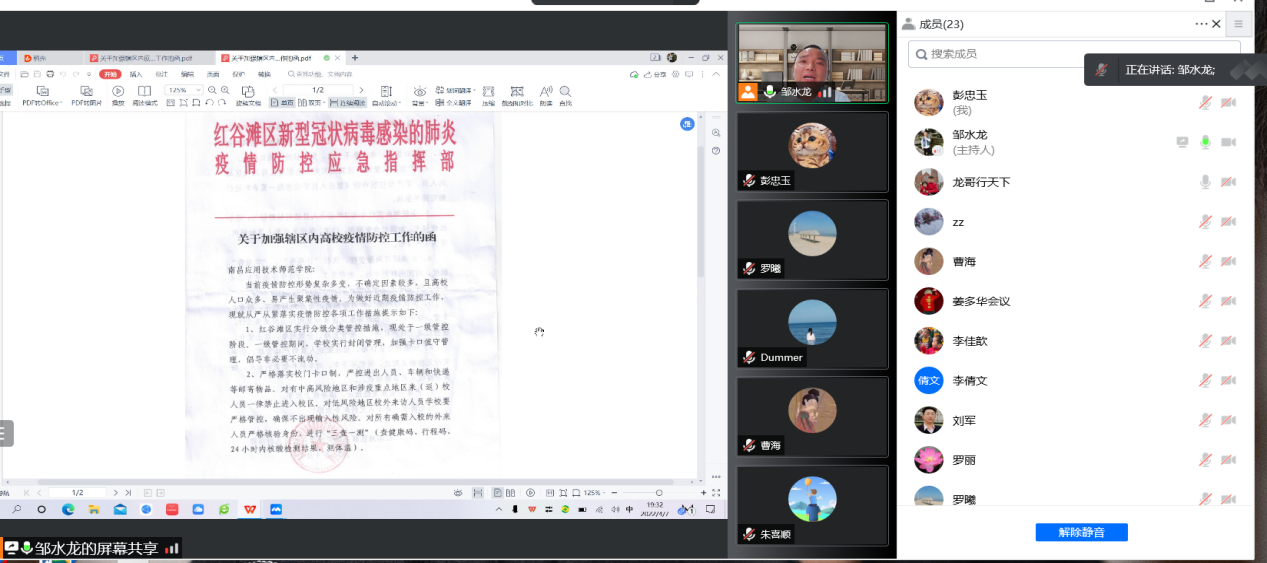Screen dimensions: 1267x563
Task: Click the hamburger menu icon beside members panel
Action: click(x=1238, y=24)
